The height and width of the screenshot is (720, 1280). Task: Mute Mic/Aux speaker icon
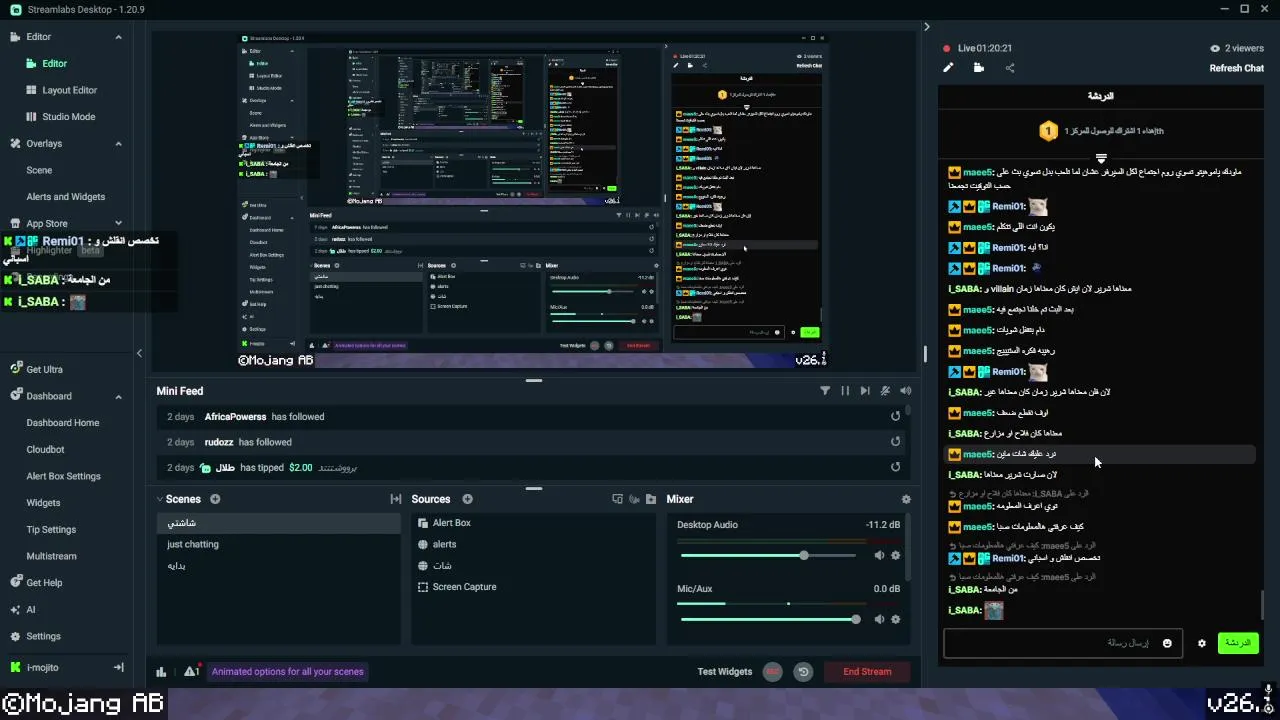pyautogui.click(x=880, y=619)
